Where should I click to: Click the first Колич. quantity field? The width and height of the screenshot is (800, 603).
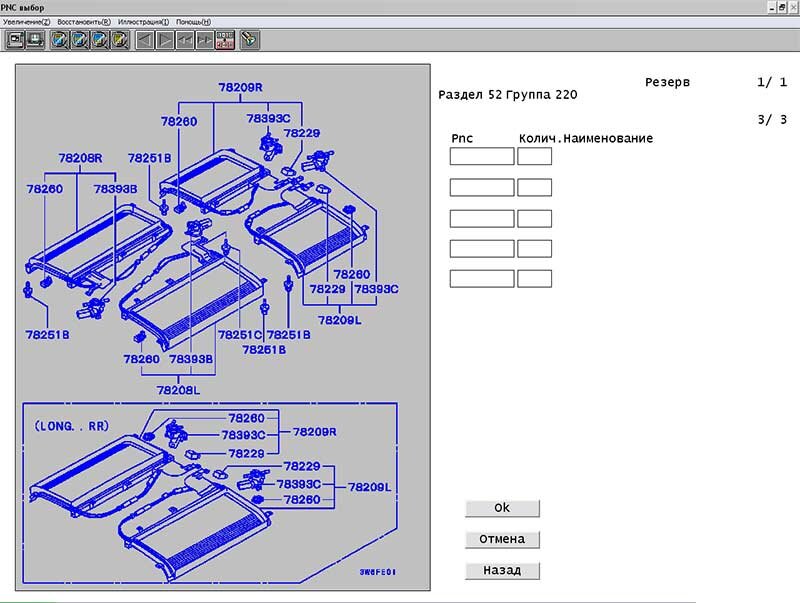(534, 156)
